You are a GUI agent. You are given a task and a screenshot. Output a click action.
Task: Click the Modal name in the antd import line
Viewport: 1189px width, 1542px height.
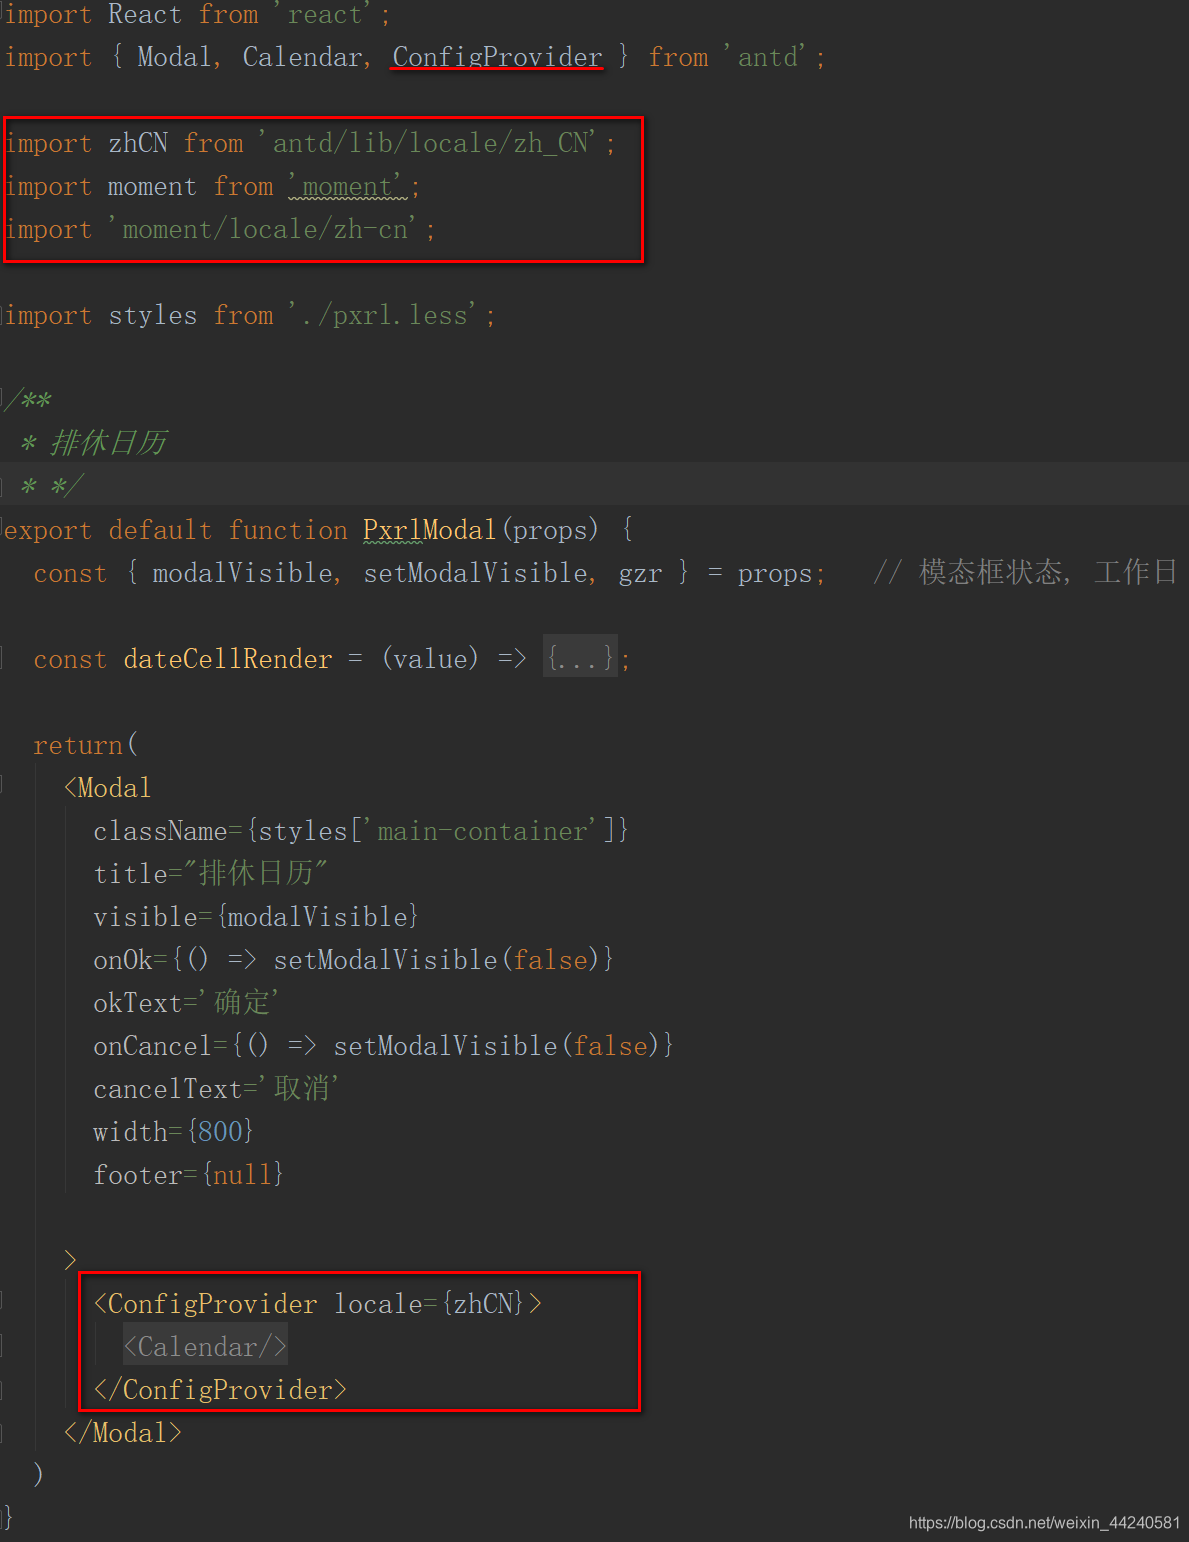click(174, 57)
